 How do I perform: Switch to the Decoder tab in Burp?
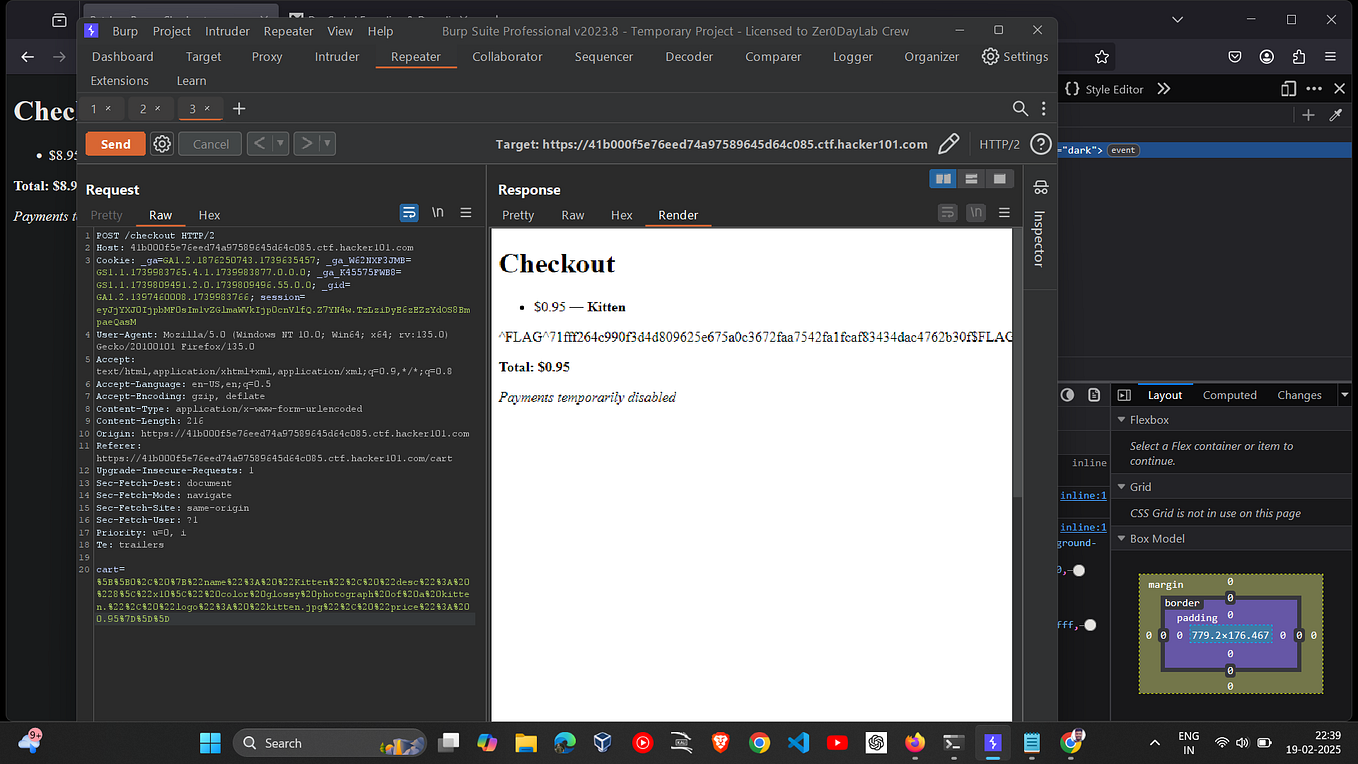(x=688, y=57)
